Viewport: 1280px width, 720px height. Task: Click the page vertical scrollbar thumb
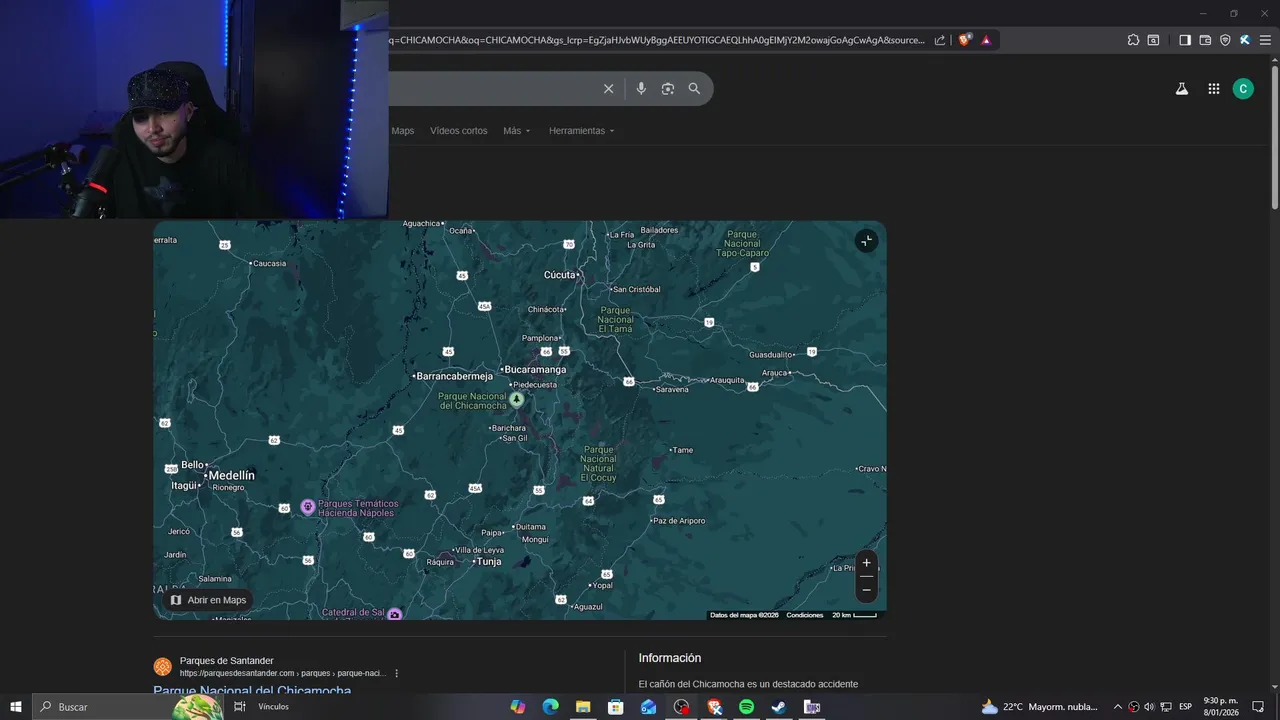click(1275, 135)
